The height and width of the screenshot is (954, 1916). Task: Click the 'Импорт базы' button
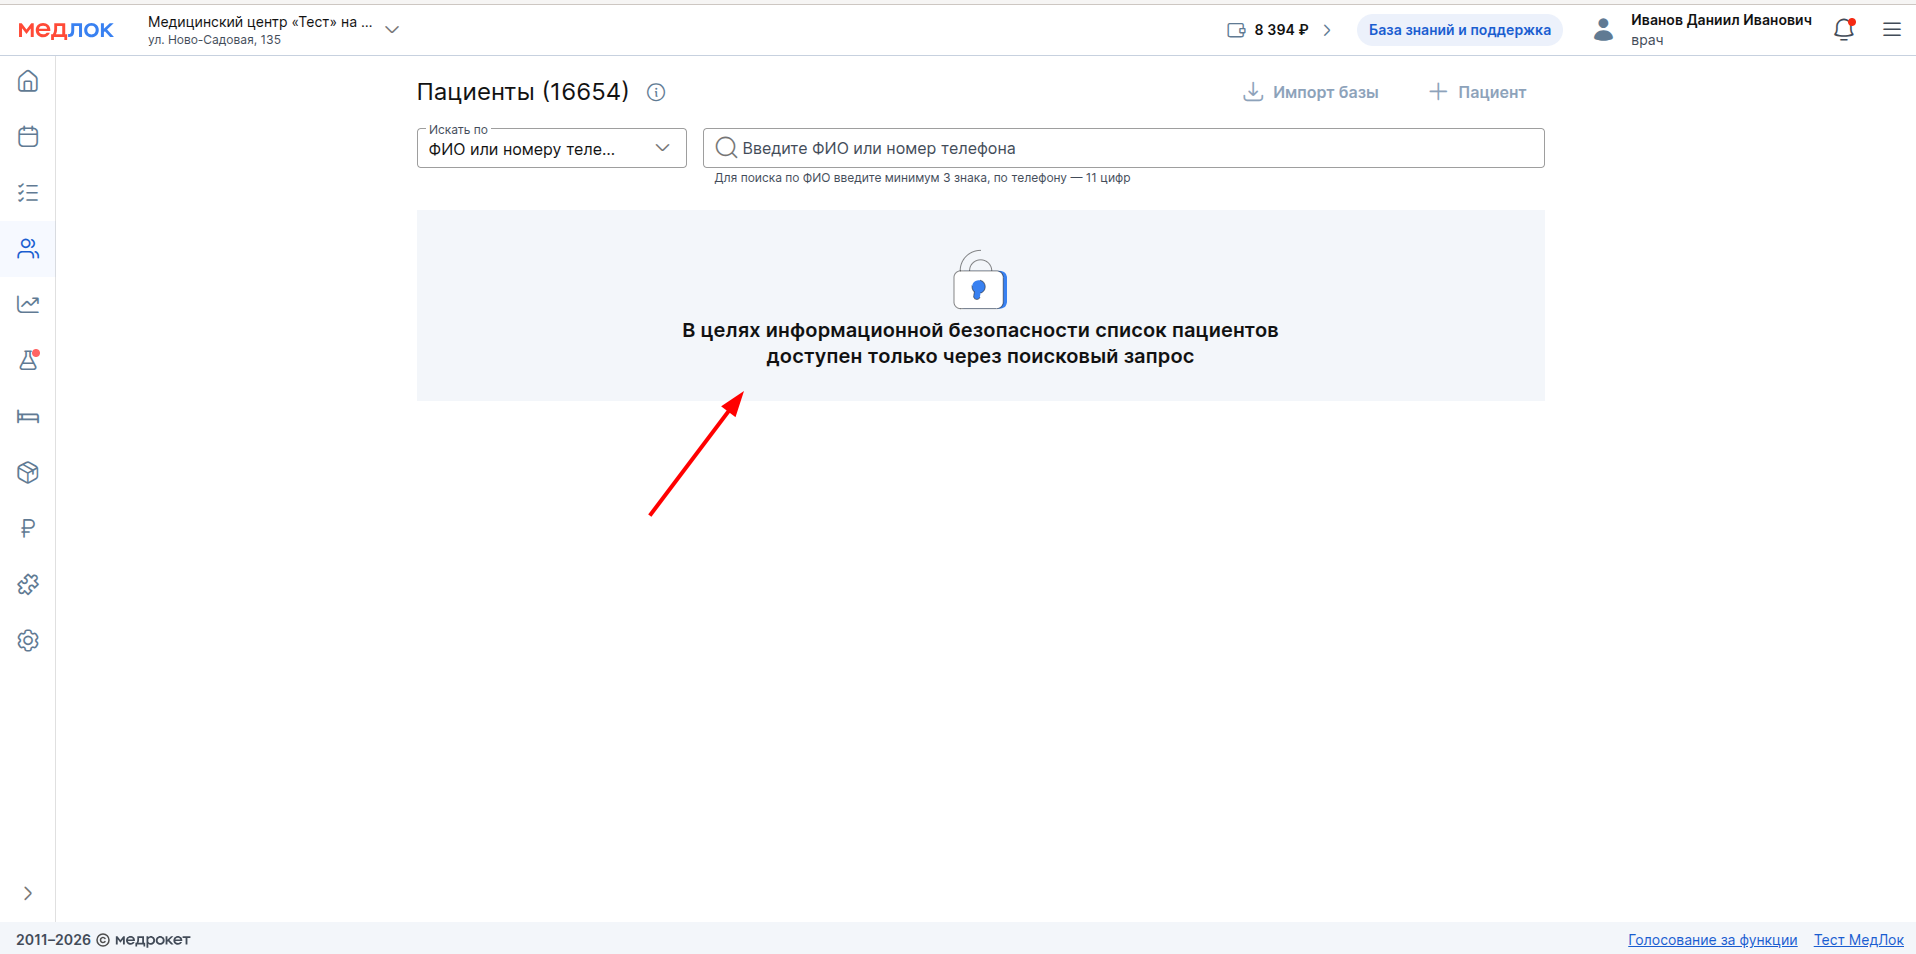1310,92
